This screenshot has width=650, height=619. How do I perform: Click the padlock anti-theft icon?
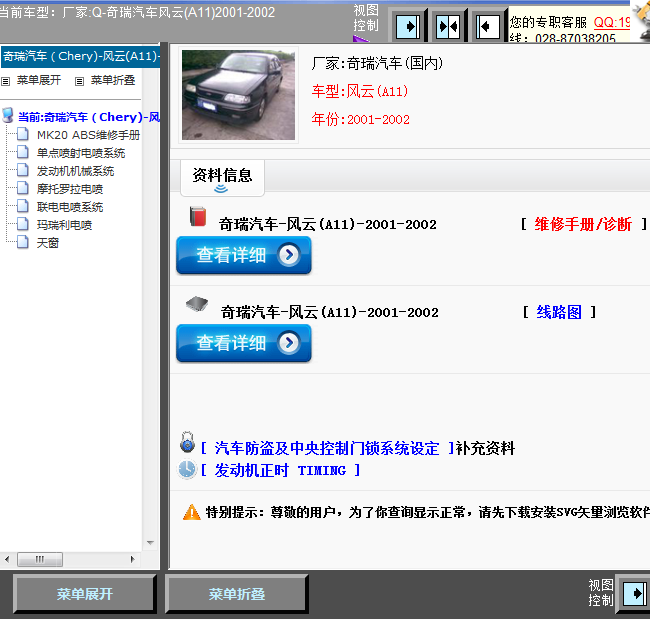tap(187, 442)
